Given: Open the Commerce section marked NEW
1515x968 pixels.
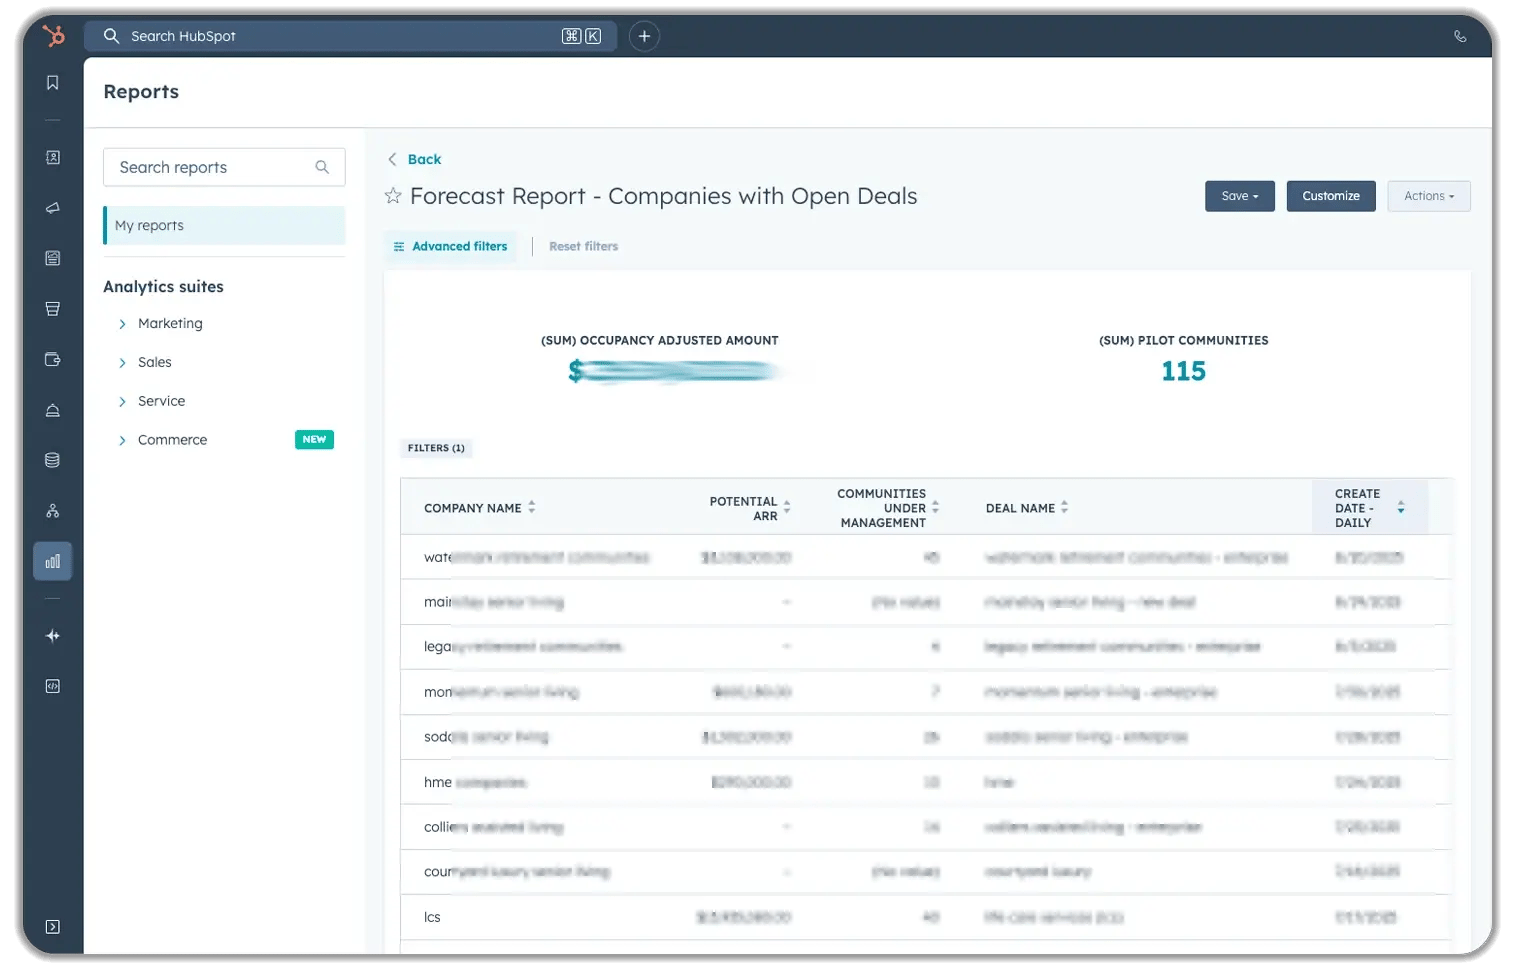Looking at the screenshot, I should (172, 439).
